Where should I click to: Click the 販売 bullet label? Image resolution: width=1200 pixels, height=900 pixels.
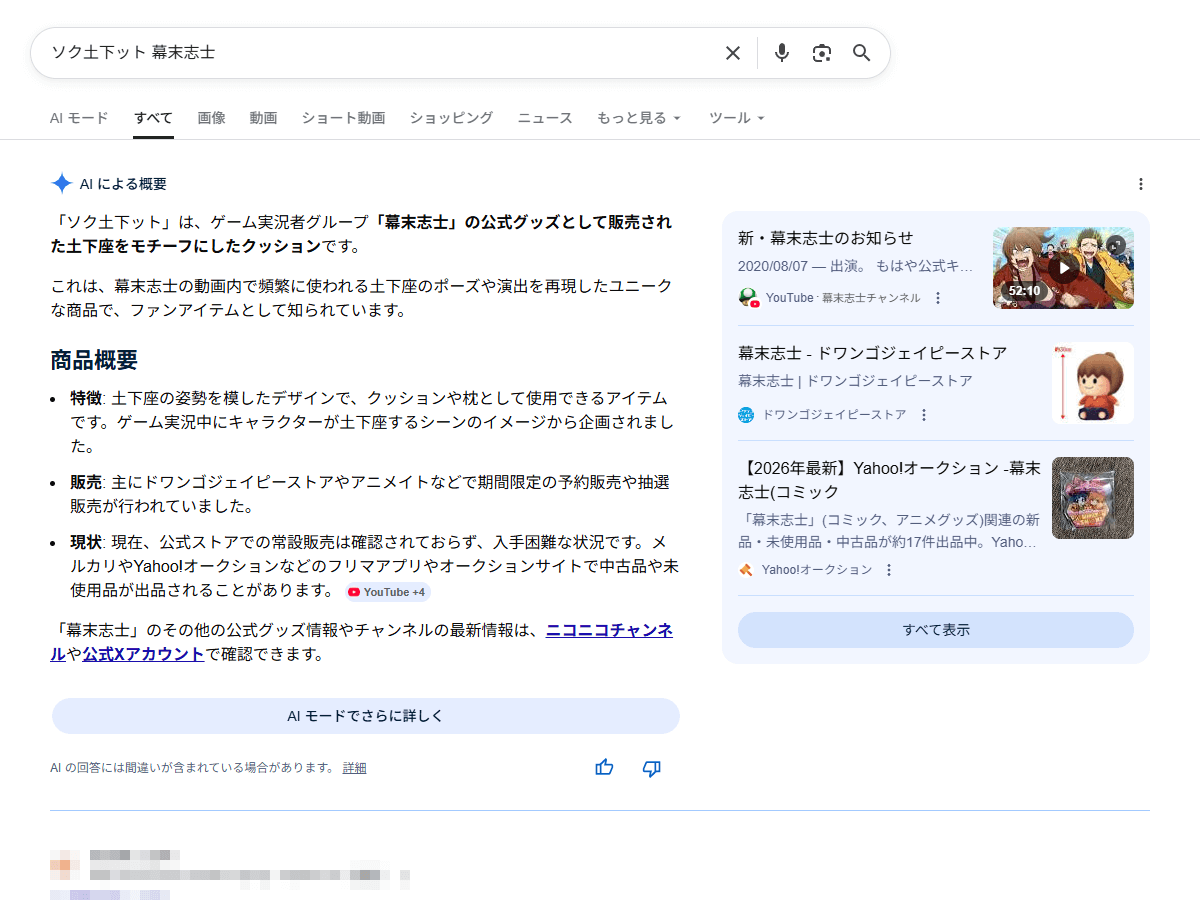point(86,482)
